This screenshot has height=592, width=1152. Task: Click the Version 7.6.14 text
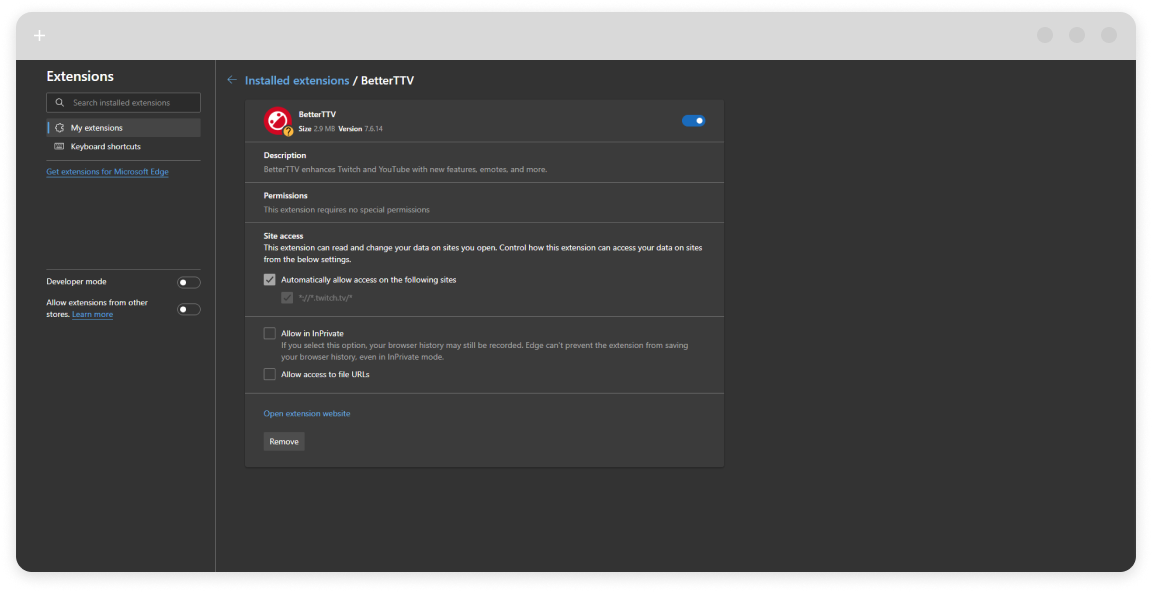(360, 129)
